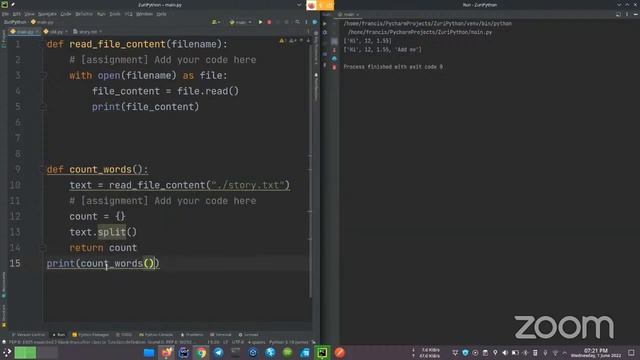Open the Tools menu
Image resolution: width=640 pixels, height=360 pixels.
click(x=115, y=14)
